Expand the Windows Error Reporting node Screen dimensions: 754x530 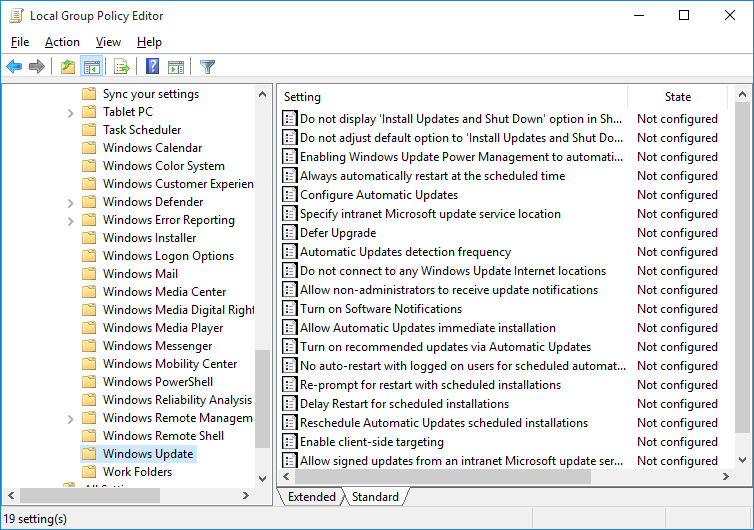(71, 220)
